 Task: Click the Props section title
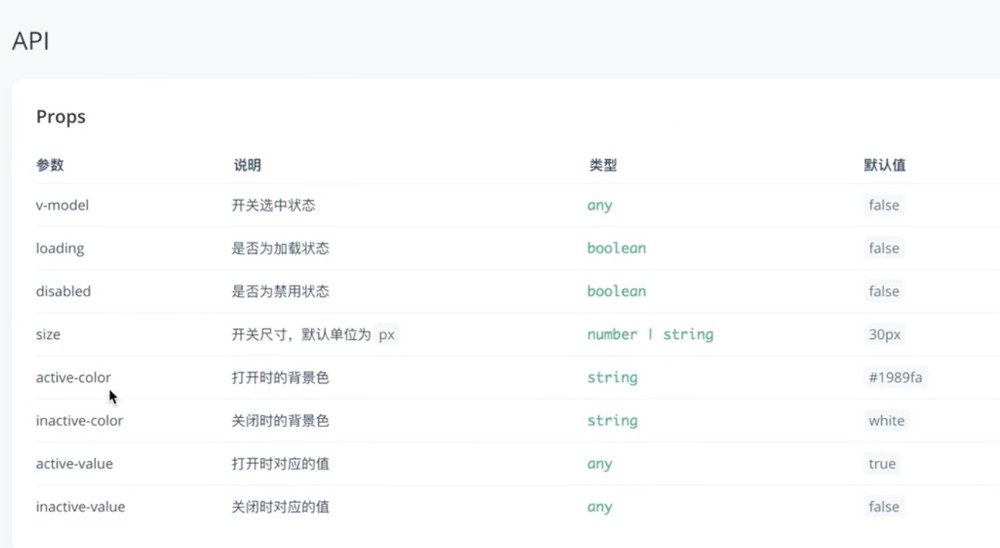[x=61, y=117]
